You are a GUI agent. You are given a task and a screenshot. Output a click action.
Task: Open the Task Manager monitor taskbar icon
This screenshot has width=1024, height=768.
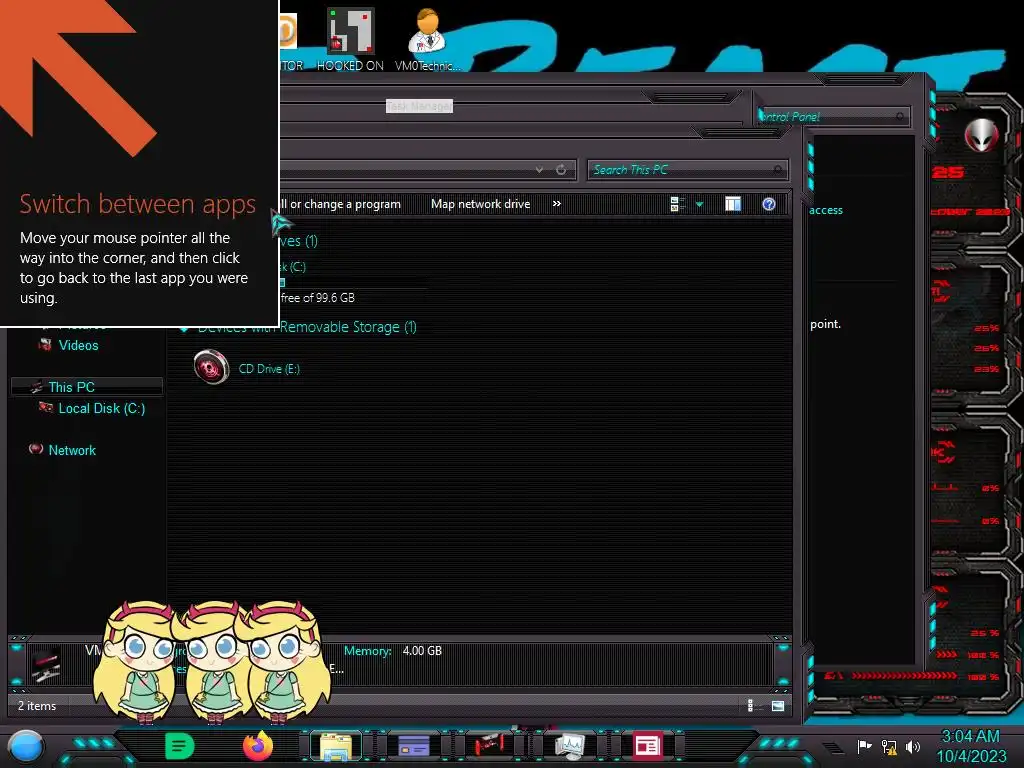pyautogui.click(x=569, y=746)
